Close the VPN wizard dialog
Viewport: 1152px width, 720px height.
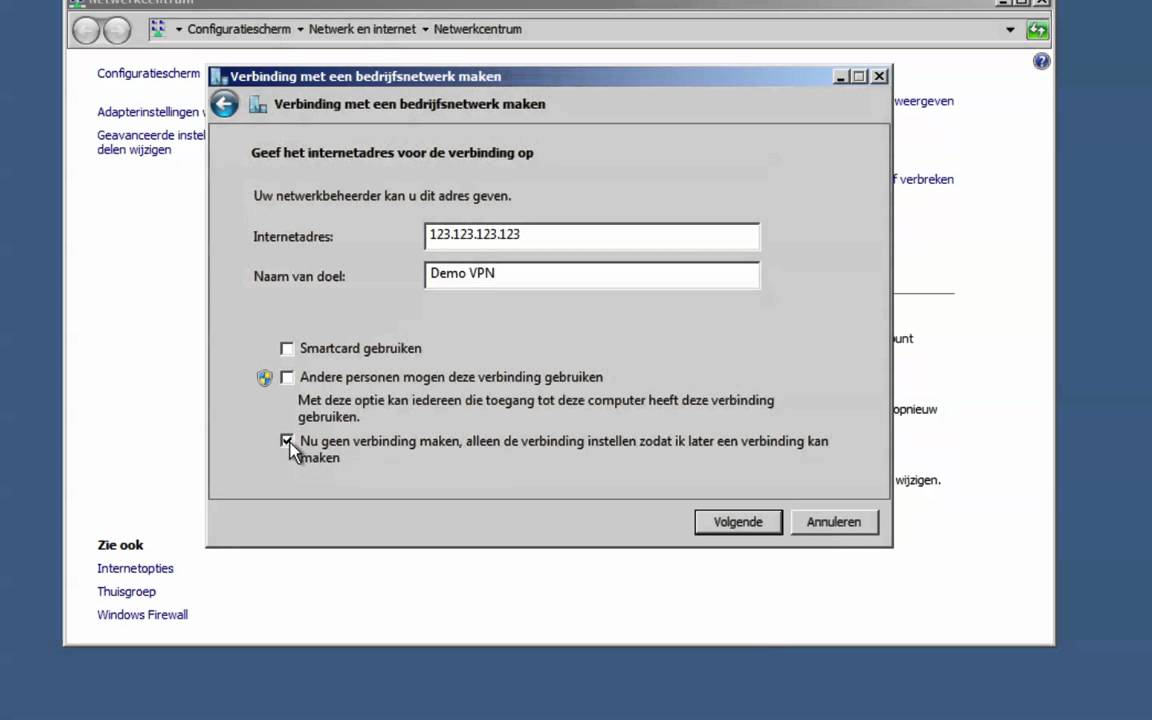[x=879, y=76]
